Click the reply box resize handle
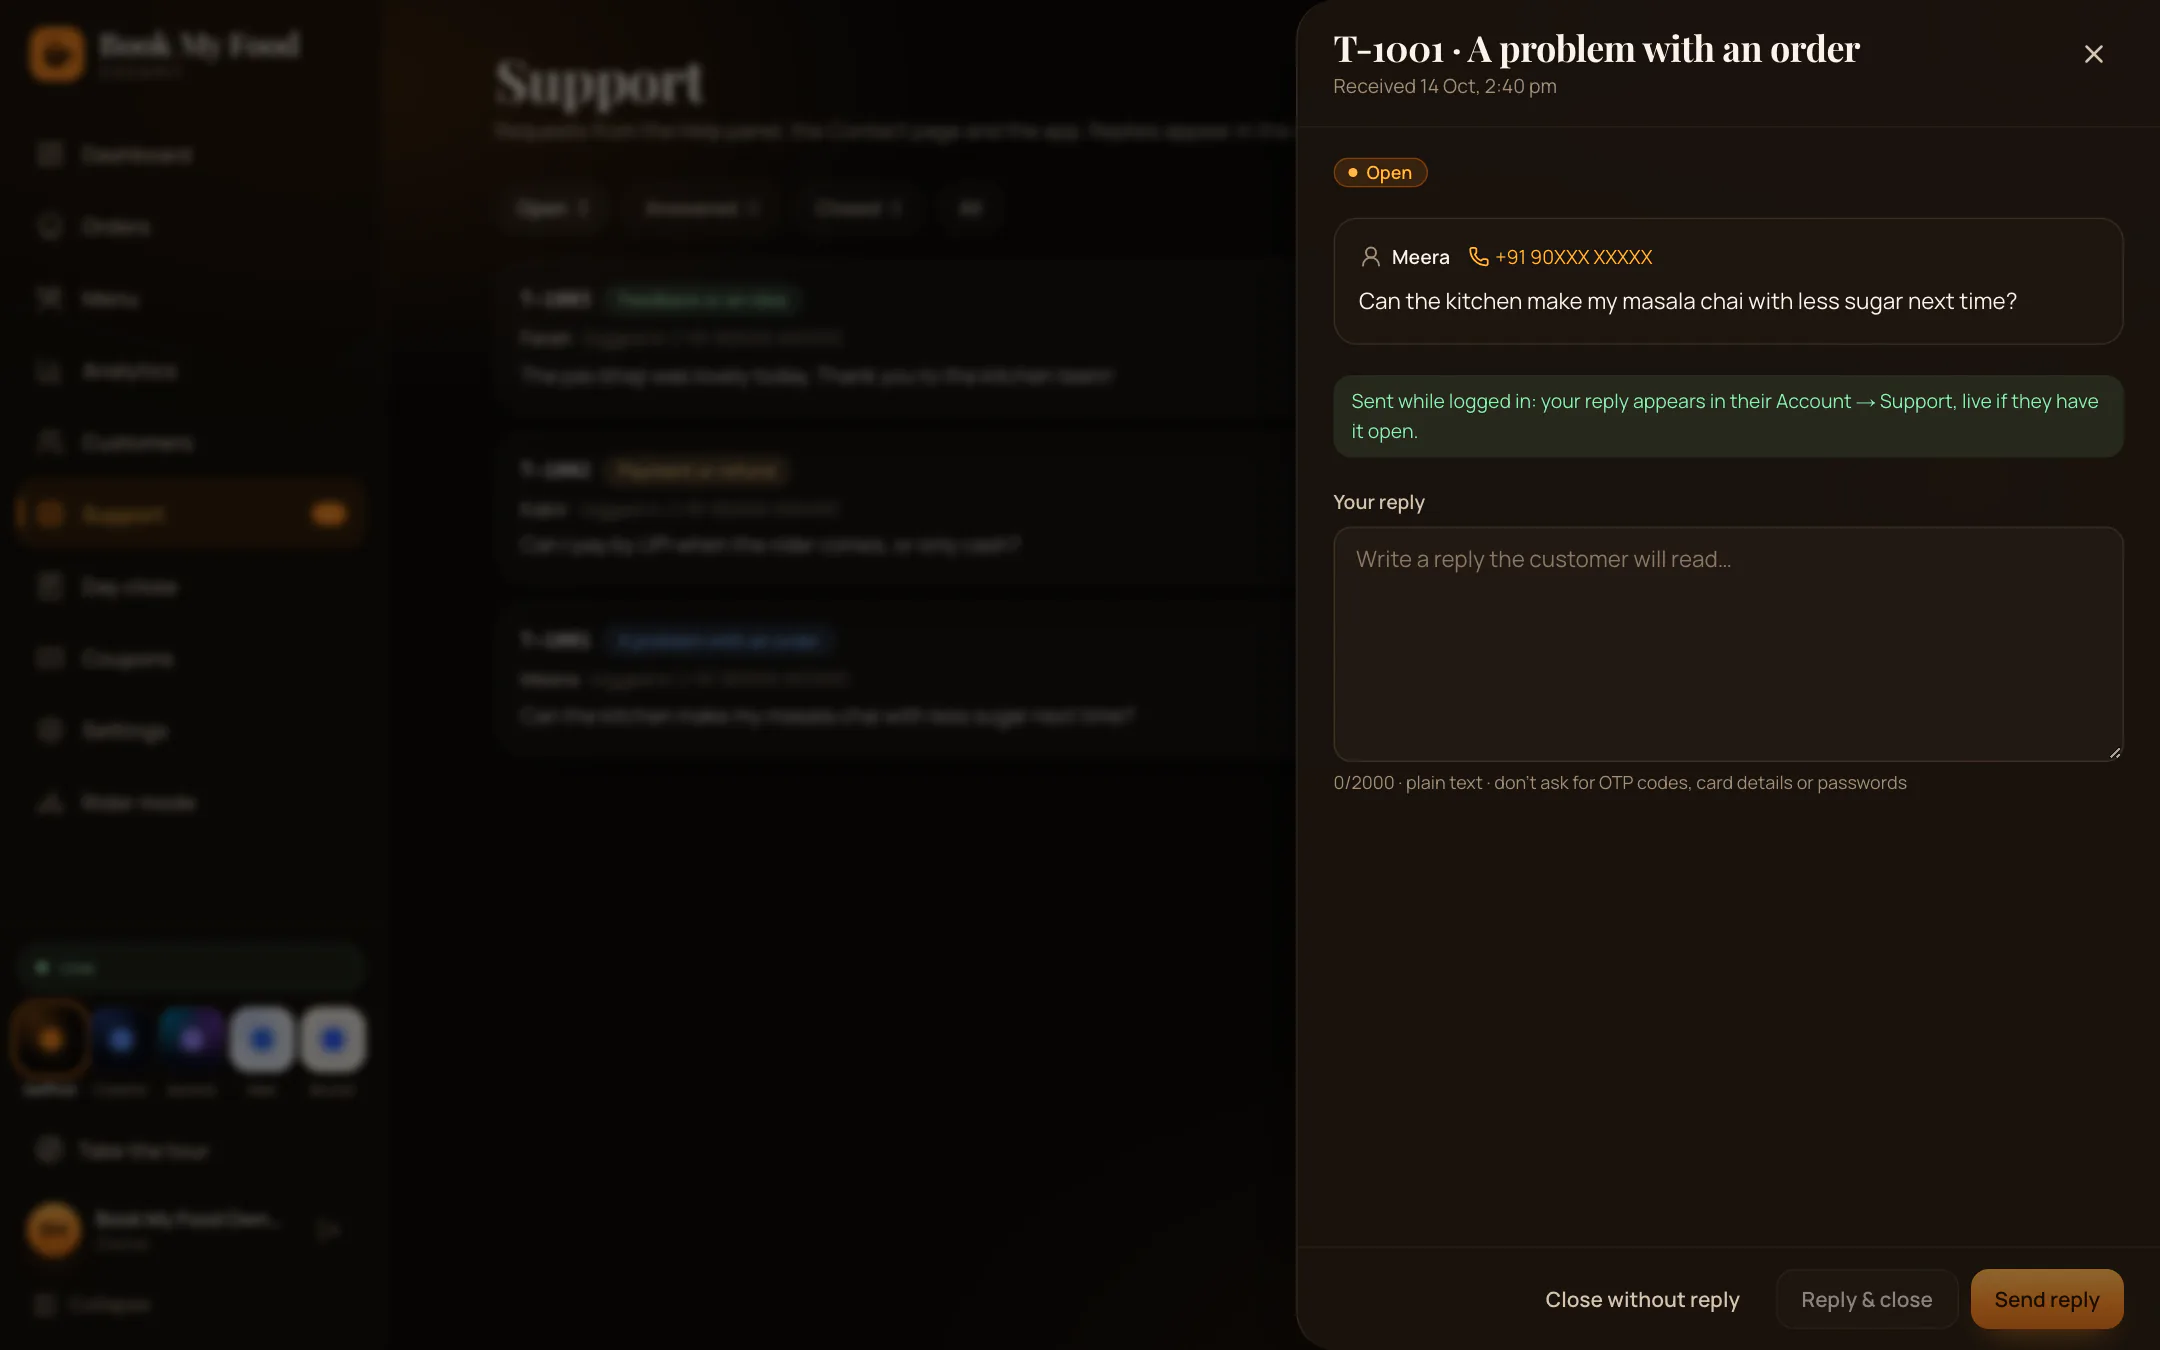 tap(2115, 753)
